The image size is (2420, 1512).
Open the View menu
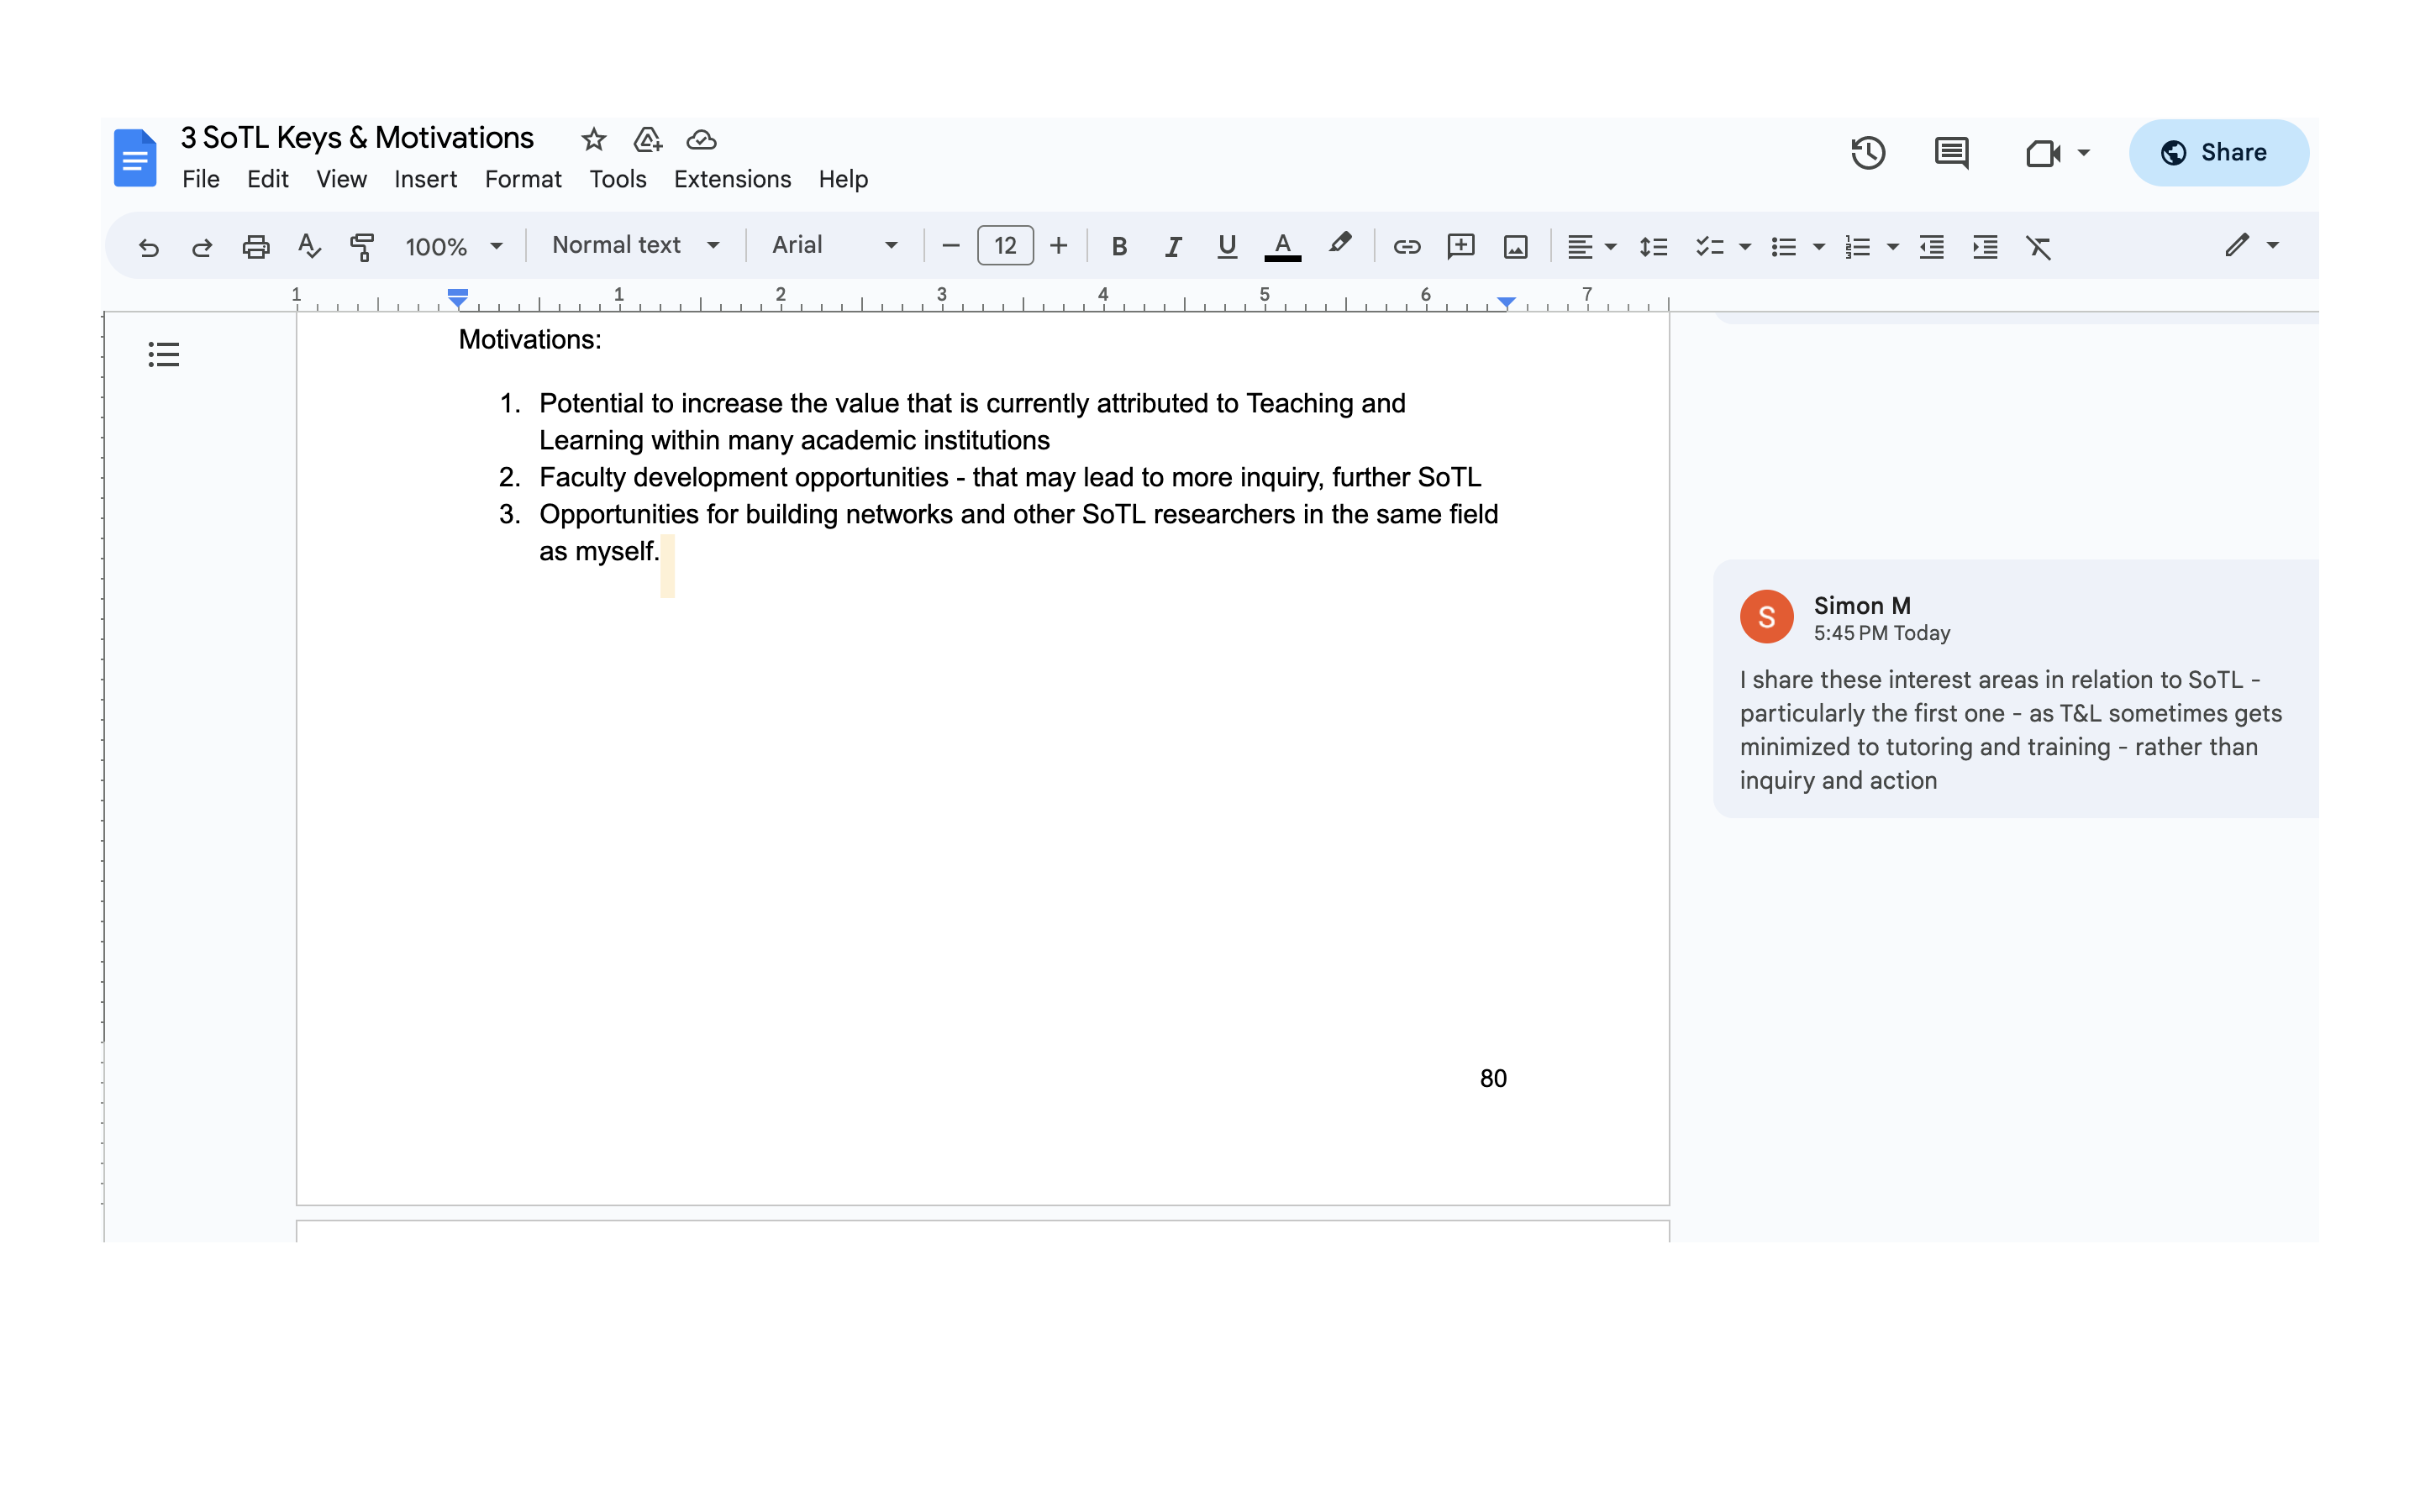coord(341,179)
